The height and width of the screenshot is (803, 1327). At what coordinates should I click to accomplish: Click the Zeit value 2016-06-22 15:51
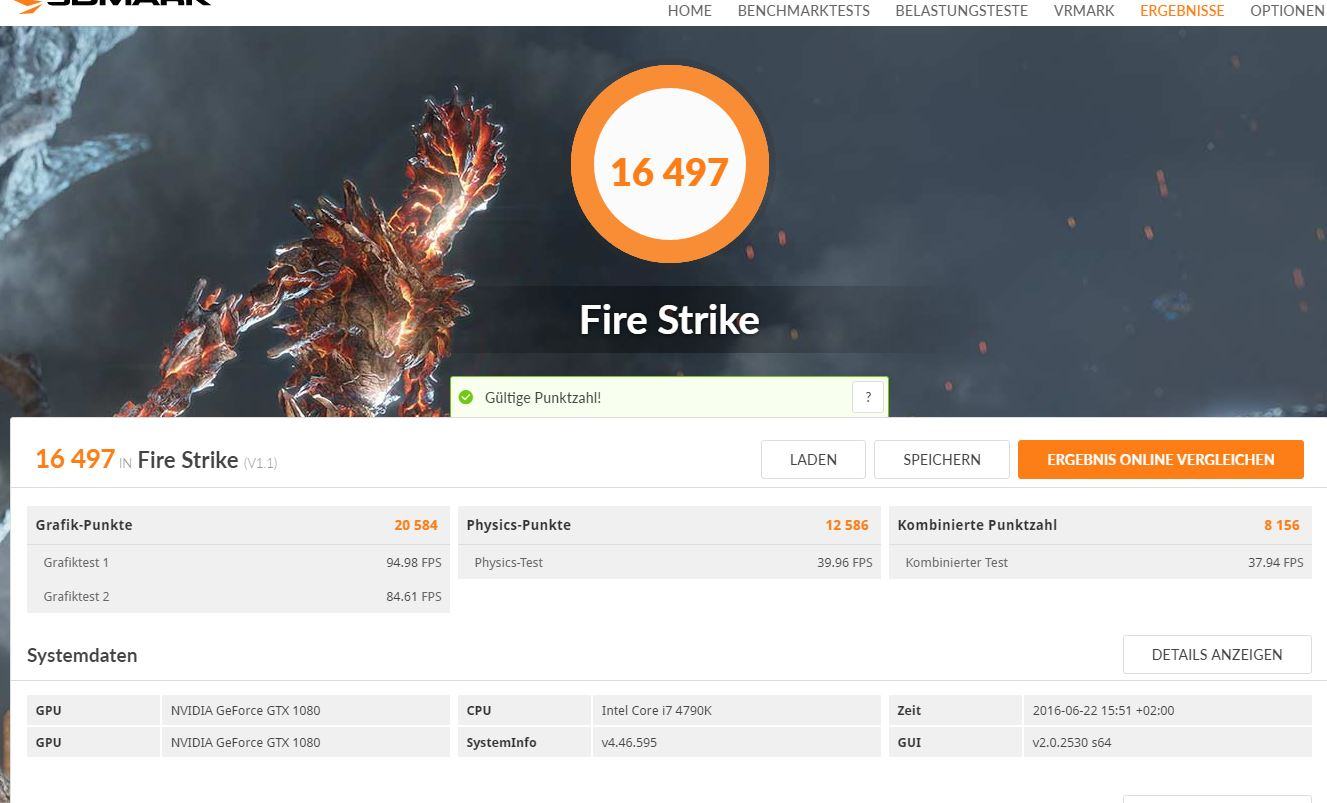point(1104,710)
